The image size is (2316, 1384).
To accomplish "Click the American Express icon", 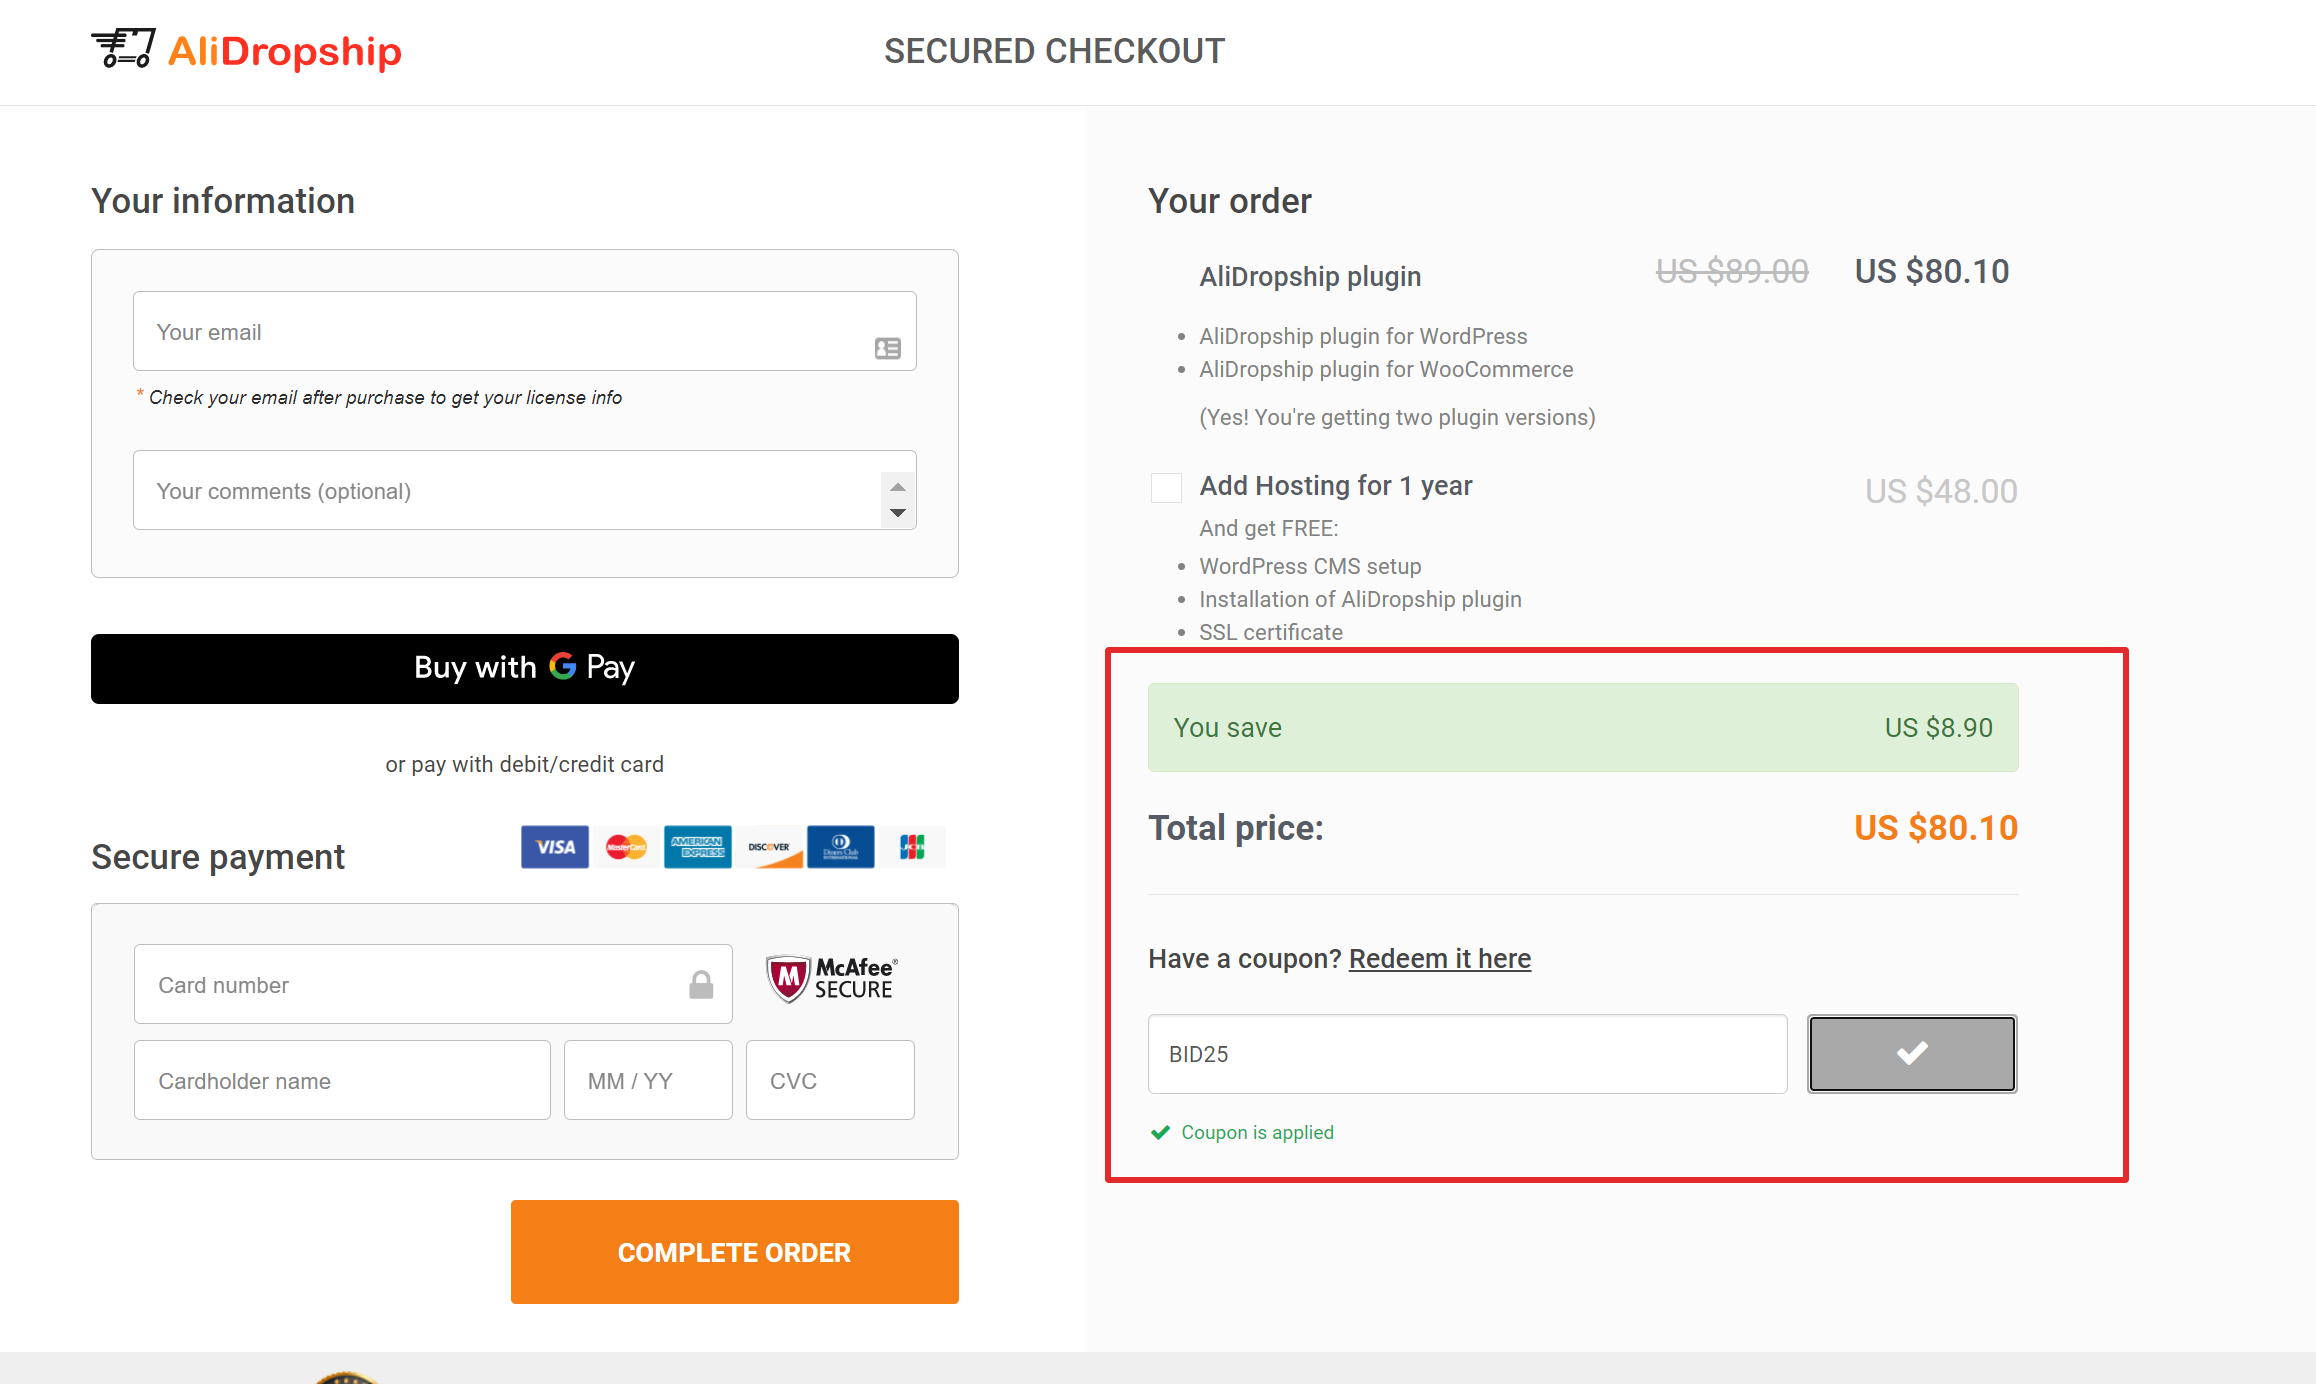I will click(x=697, y=846).
